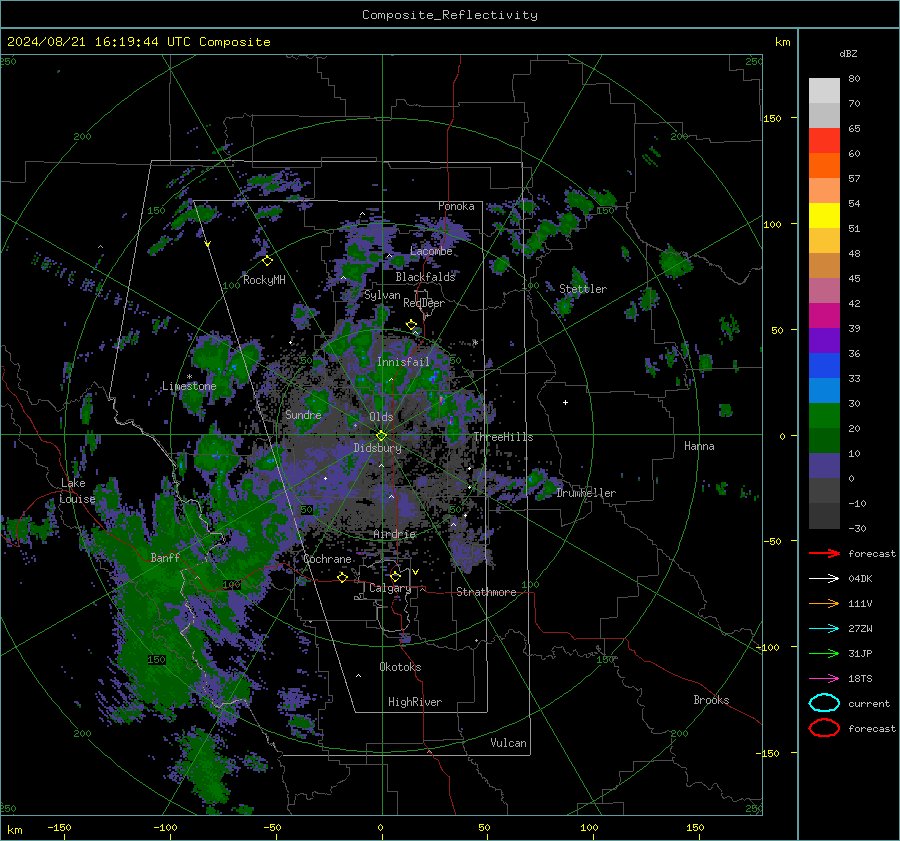Screen dimensions: 900x841
Task: Click the Lake Louise label
Action: tap(77, 491)
